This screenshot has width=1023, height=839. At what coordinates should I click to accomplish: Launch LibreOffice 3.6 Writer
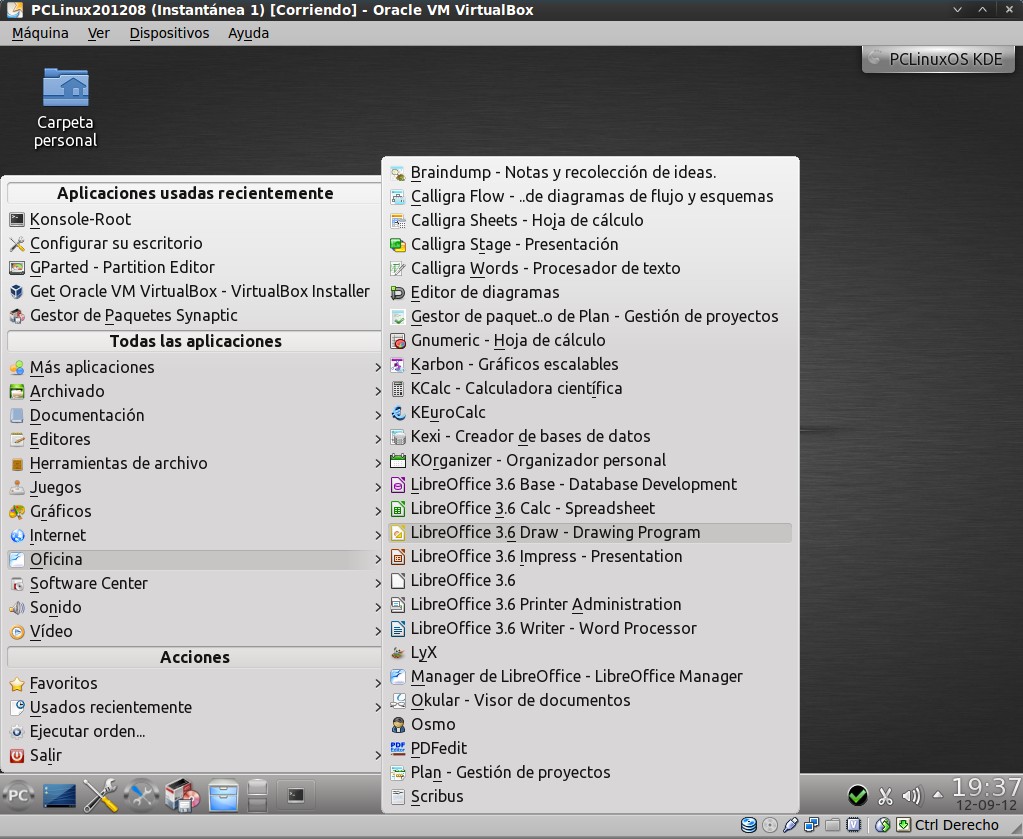[553, 628]
